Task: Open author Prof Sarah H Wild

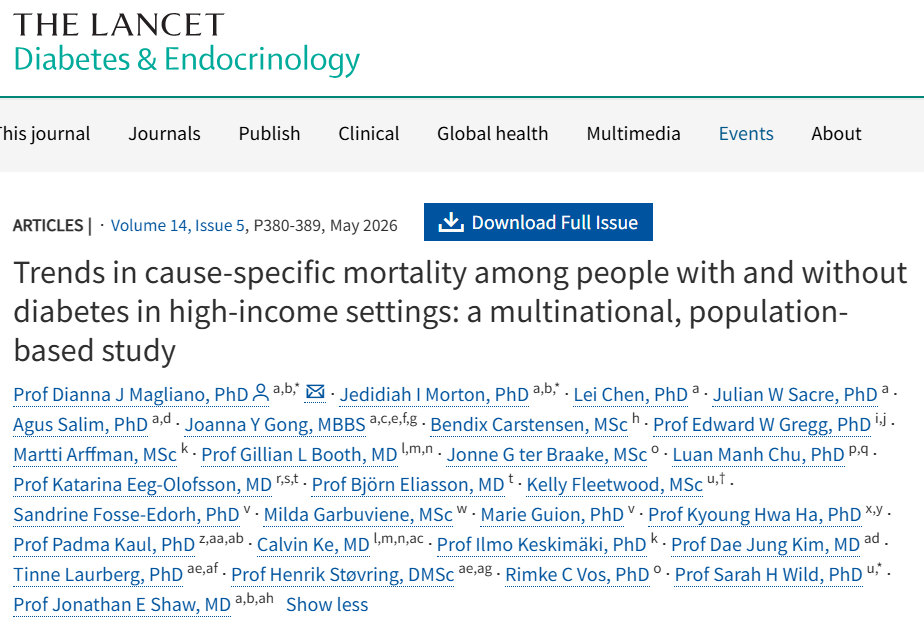Action: (x=768, y=574)
